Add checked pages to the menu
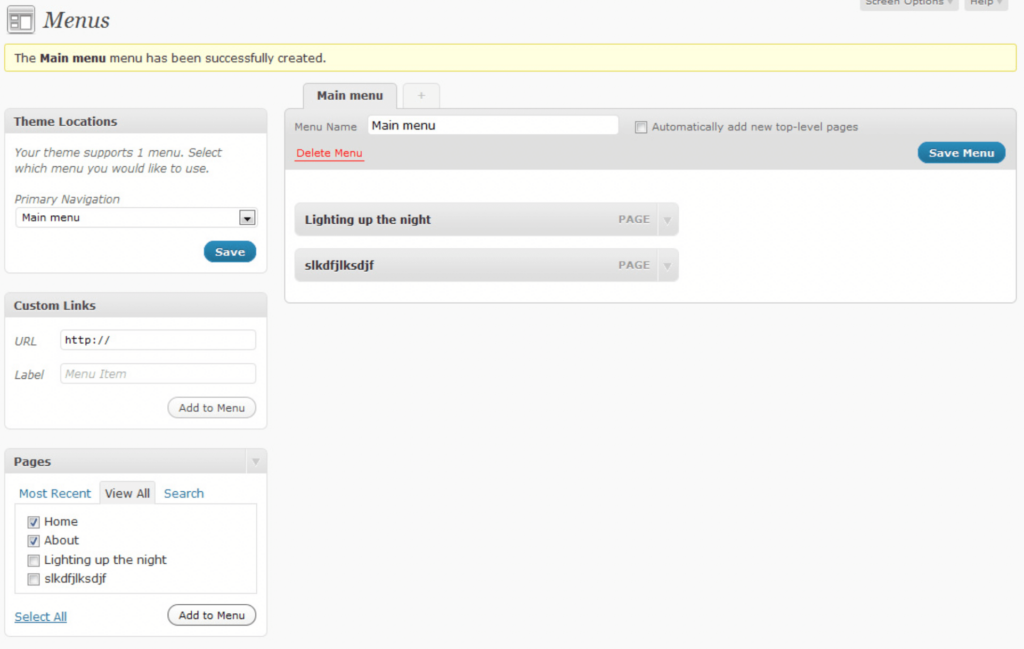 [x=211, y=614]
